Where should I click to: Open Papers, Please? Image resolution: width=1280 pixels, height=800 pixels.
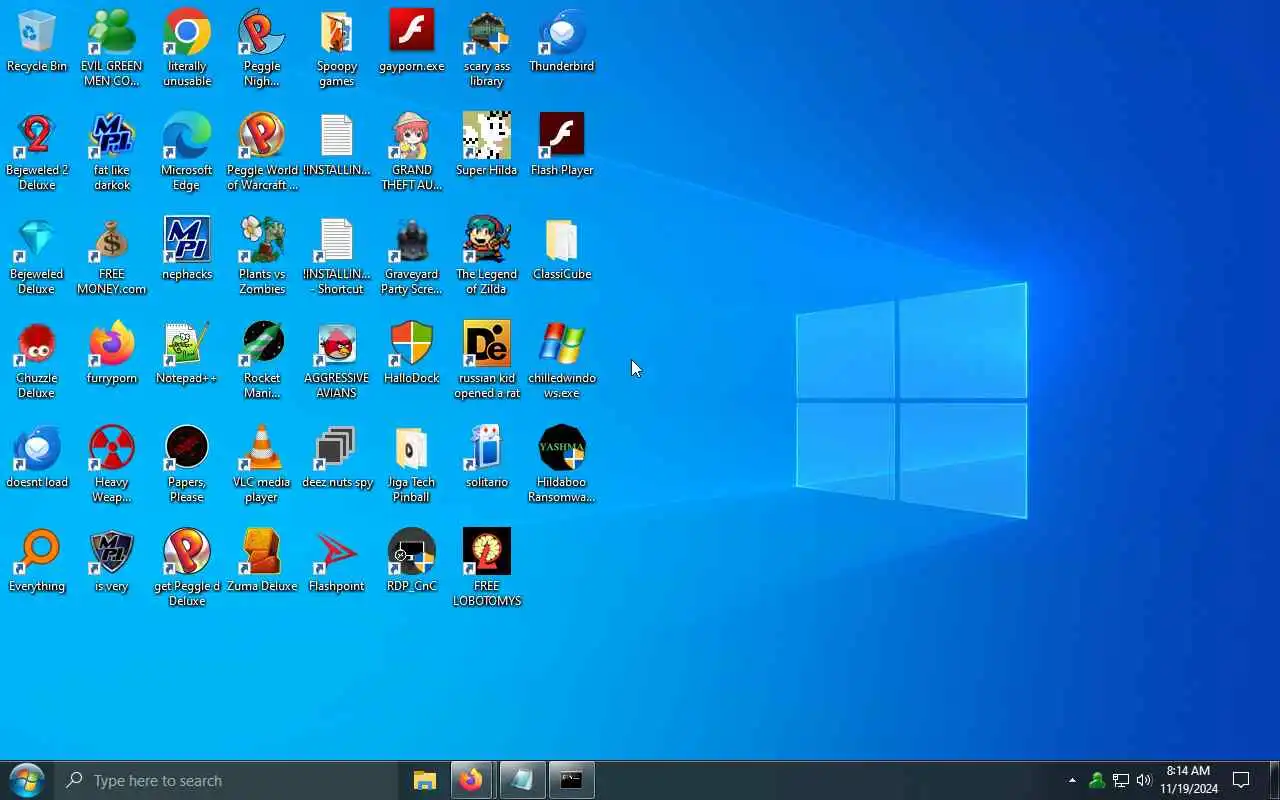tap(187, 464)
